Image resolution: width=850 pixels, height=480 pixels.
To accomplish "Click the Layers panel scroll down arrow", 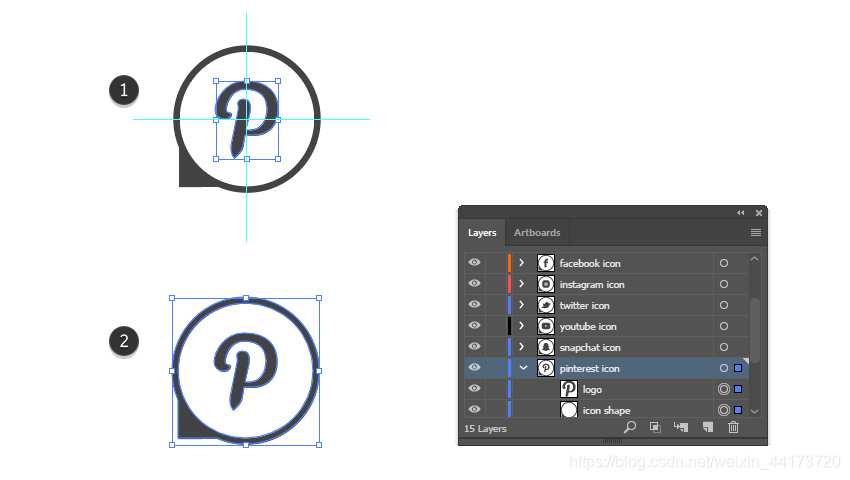I will tap(755, 412).
